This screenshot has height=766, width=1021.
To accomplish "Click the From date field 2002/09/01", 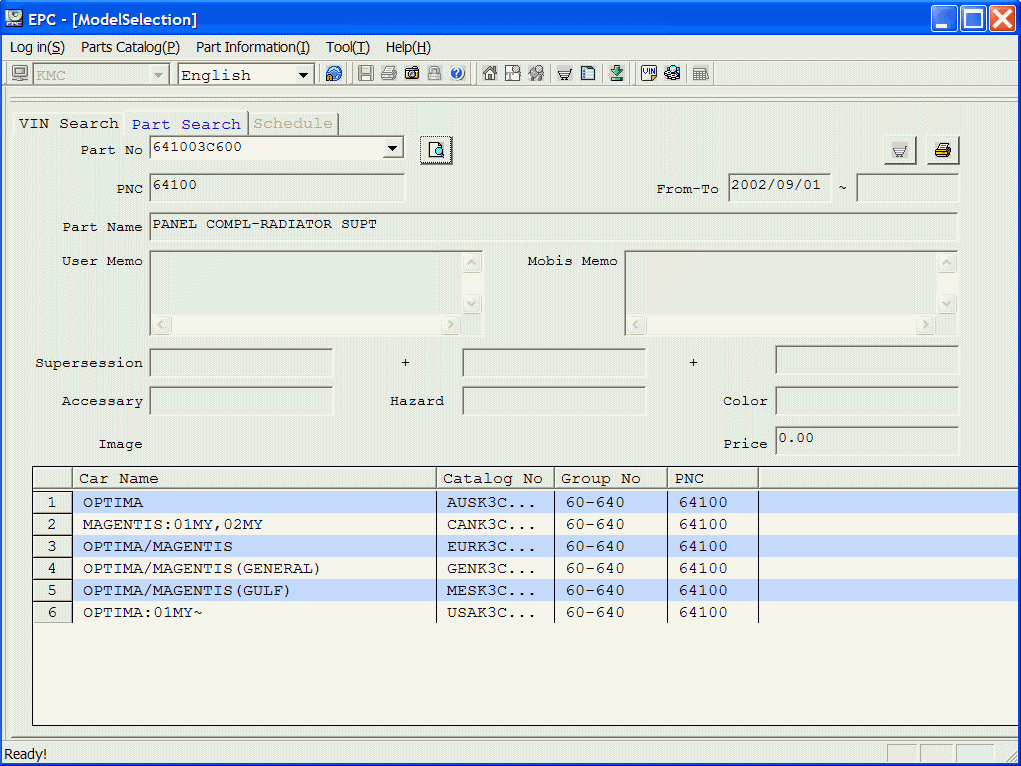I will pos(779,188).
